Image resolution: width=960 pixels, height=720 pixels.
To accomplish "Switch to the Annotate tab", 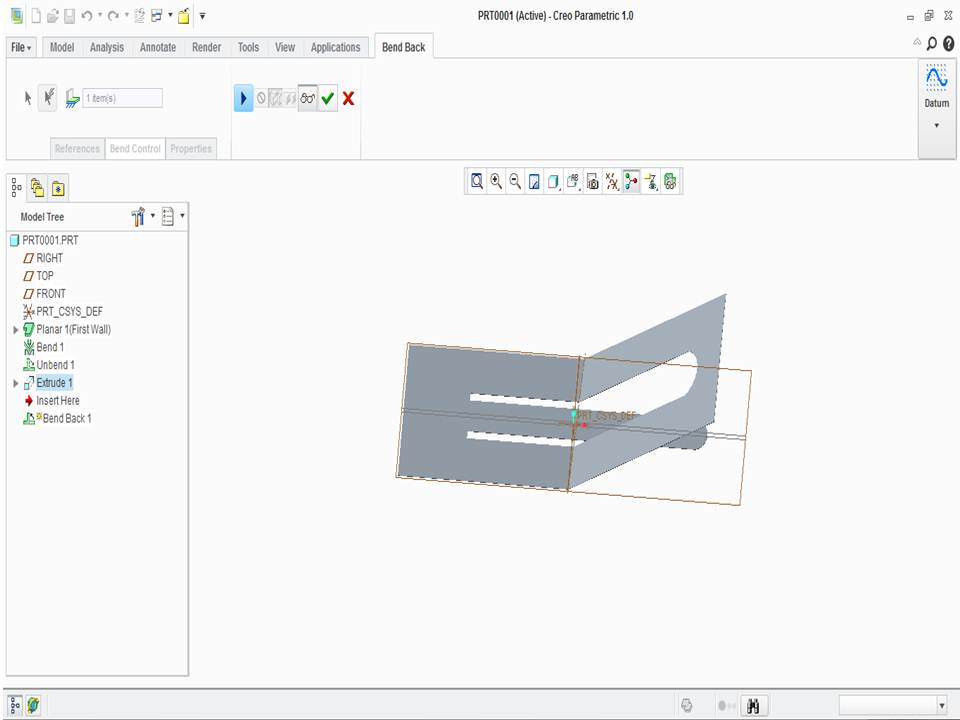I will tap(158, 47).
